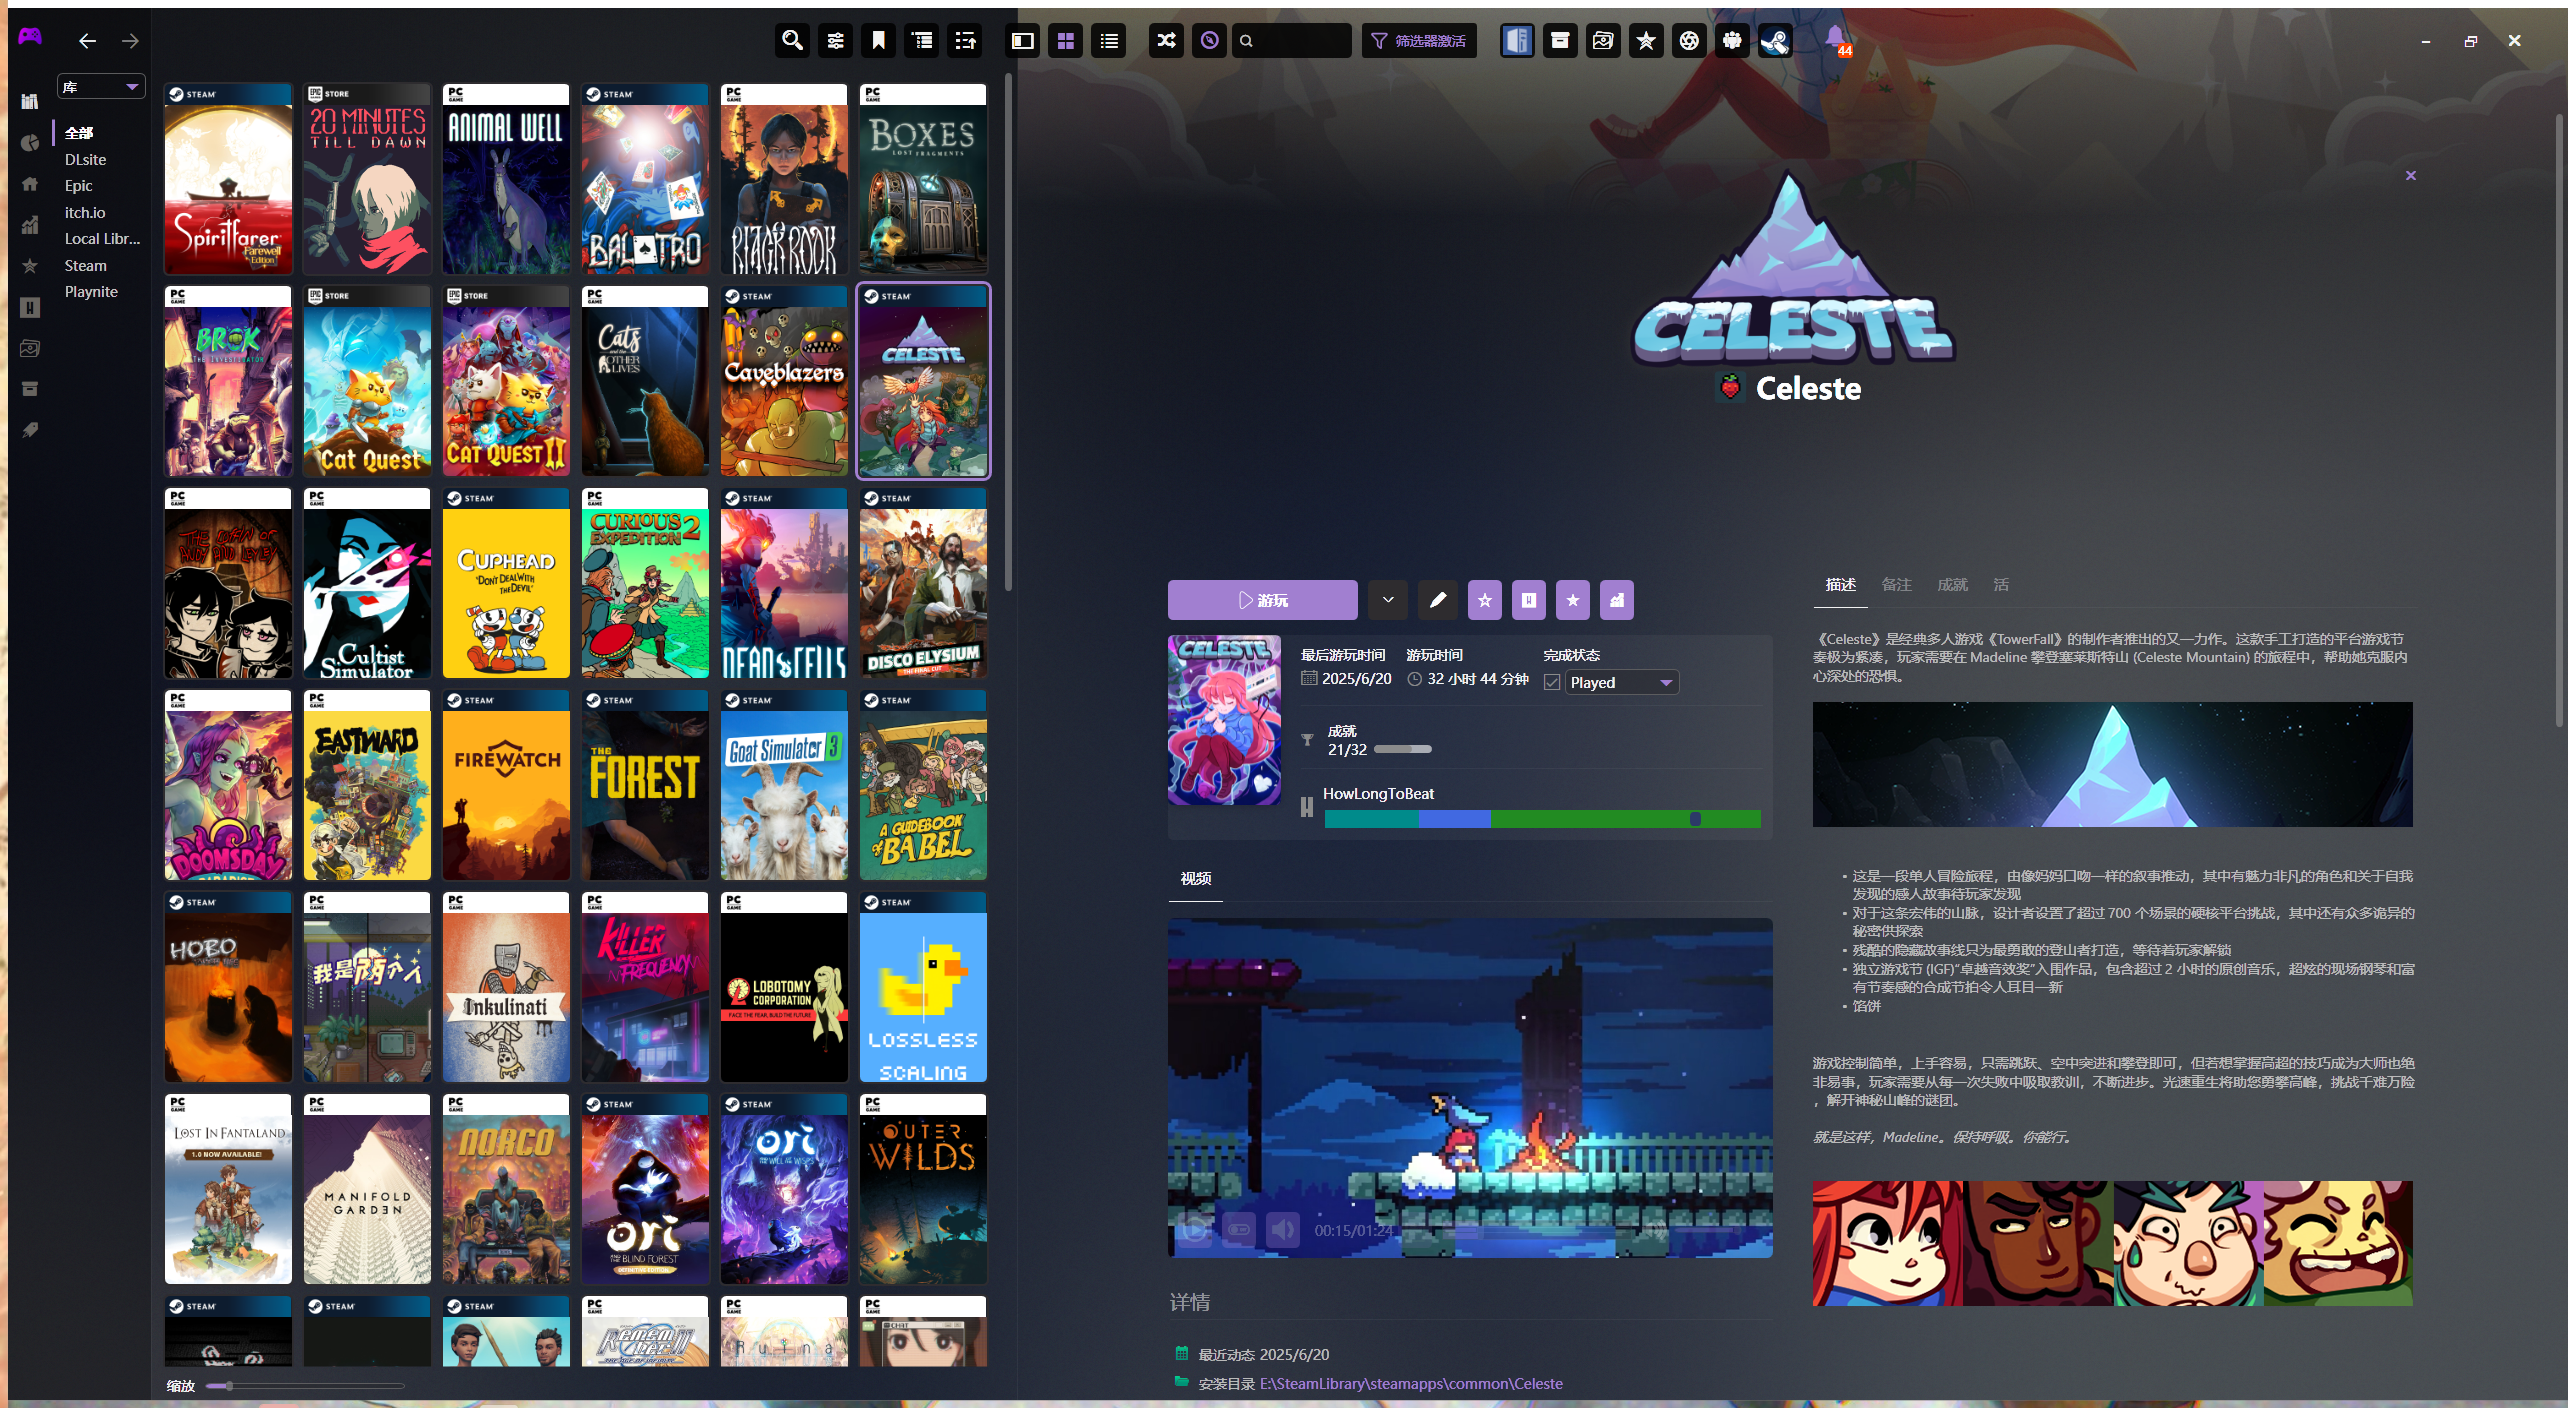Click the purple 游玩 play button
This screenshot has width=2568, height=1408.
tap(1262, 600)
